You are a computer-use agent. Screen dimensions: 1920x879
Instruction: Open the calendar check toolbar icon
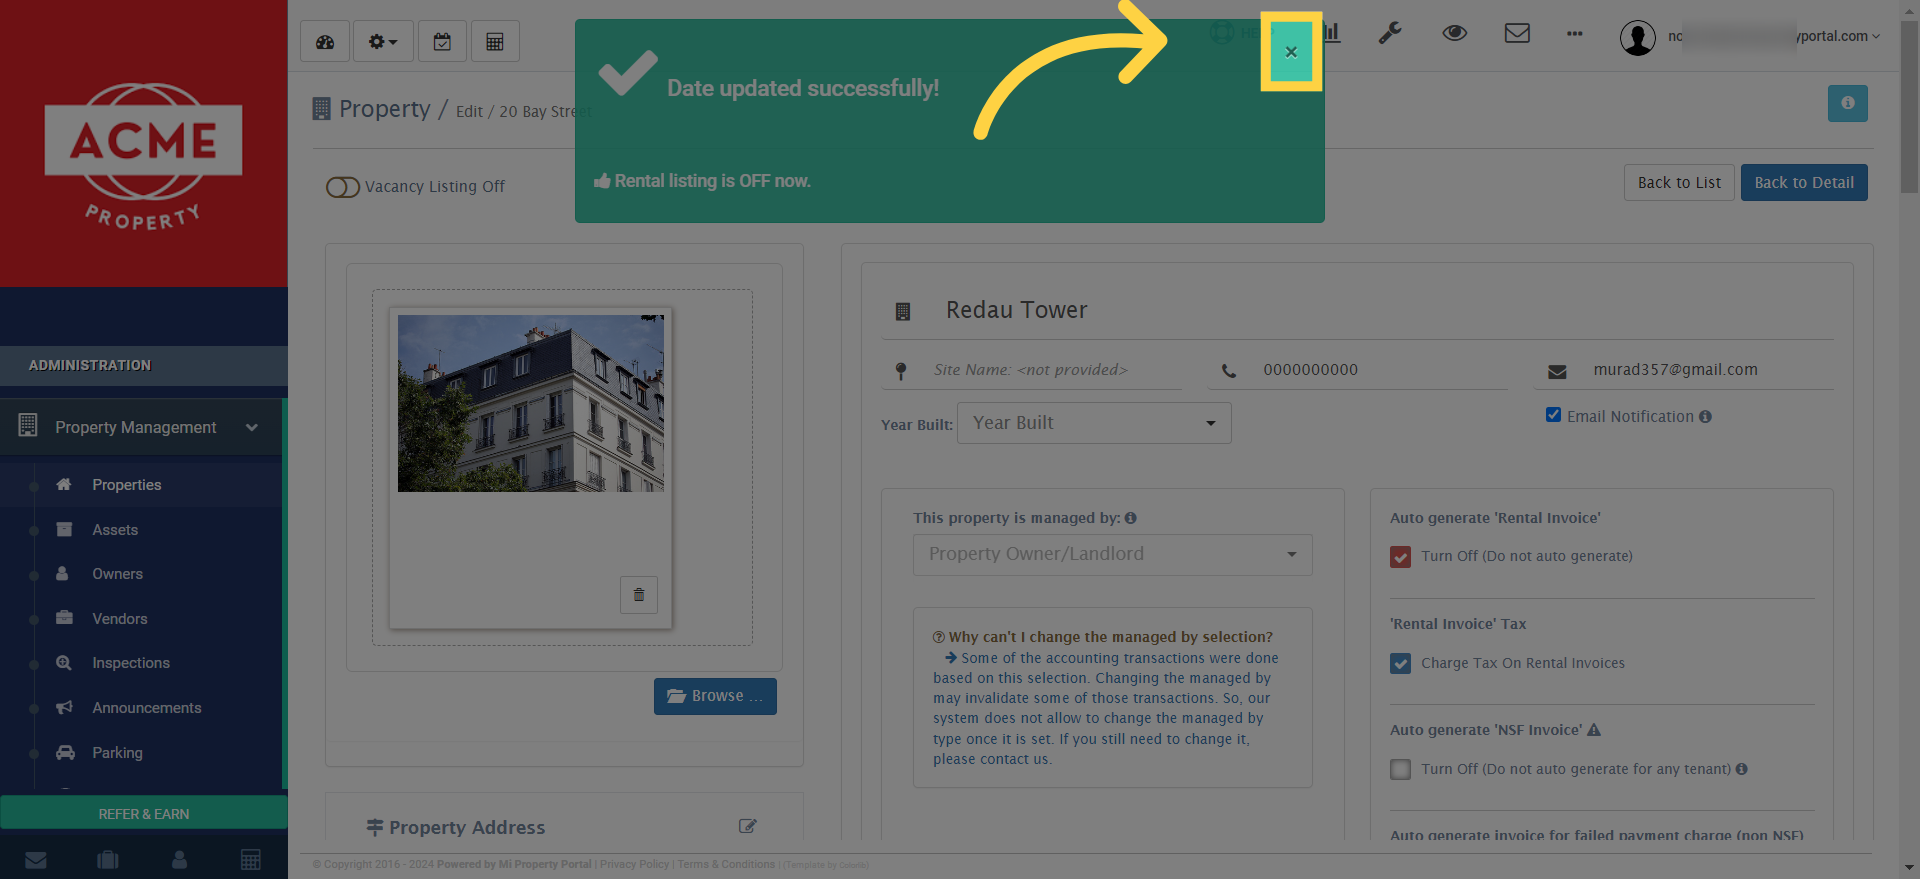(x=442, y=41)
